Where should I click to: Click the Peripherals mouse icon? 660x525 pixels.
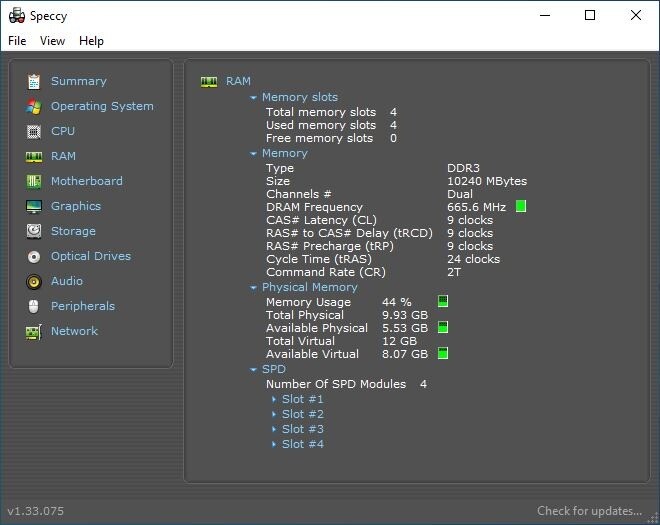pyautogui.click(x=34, y=306)
